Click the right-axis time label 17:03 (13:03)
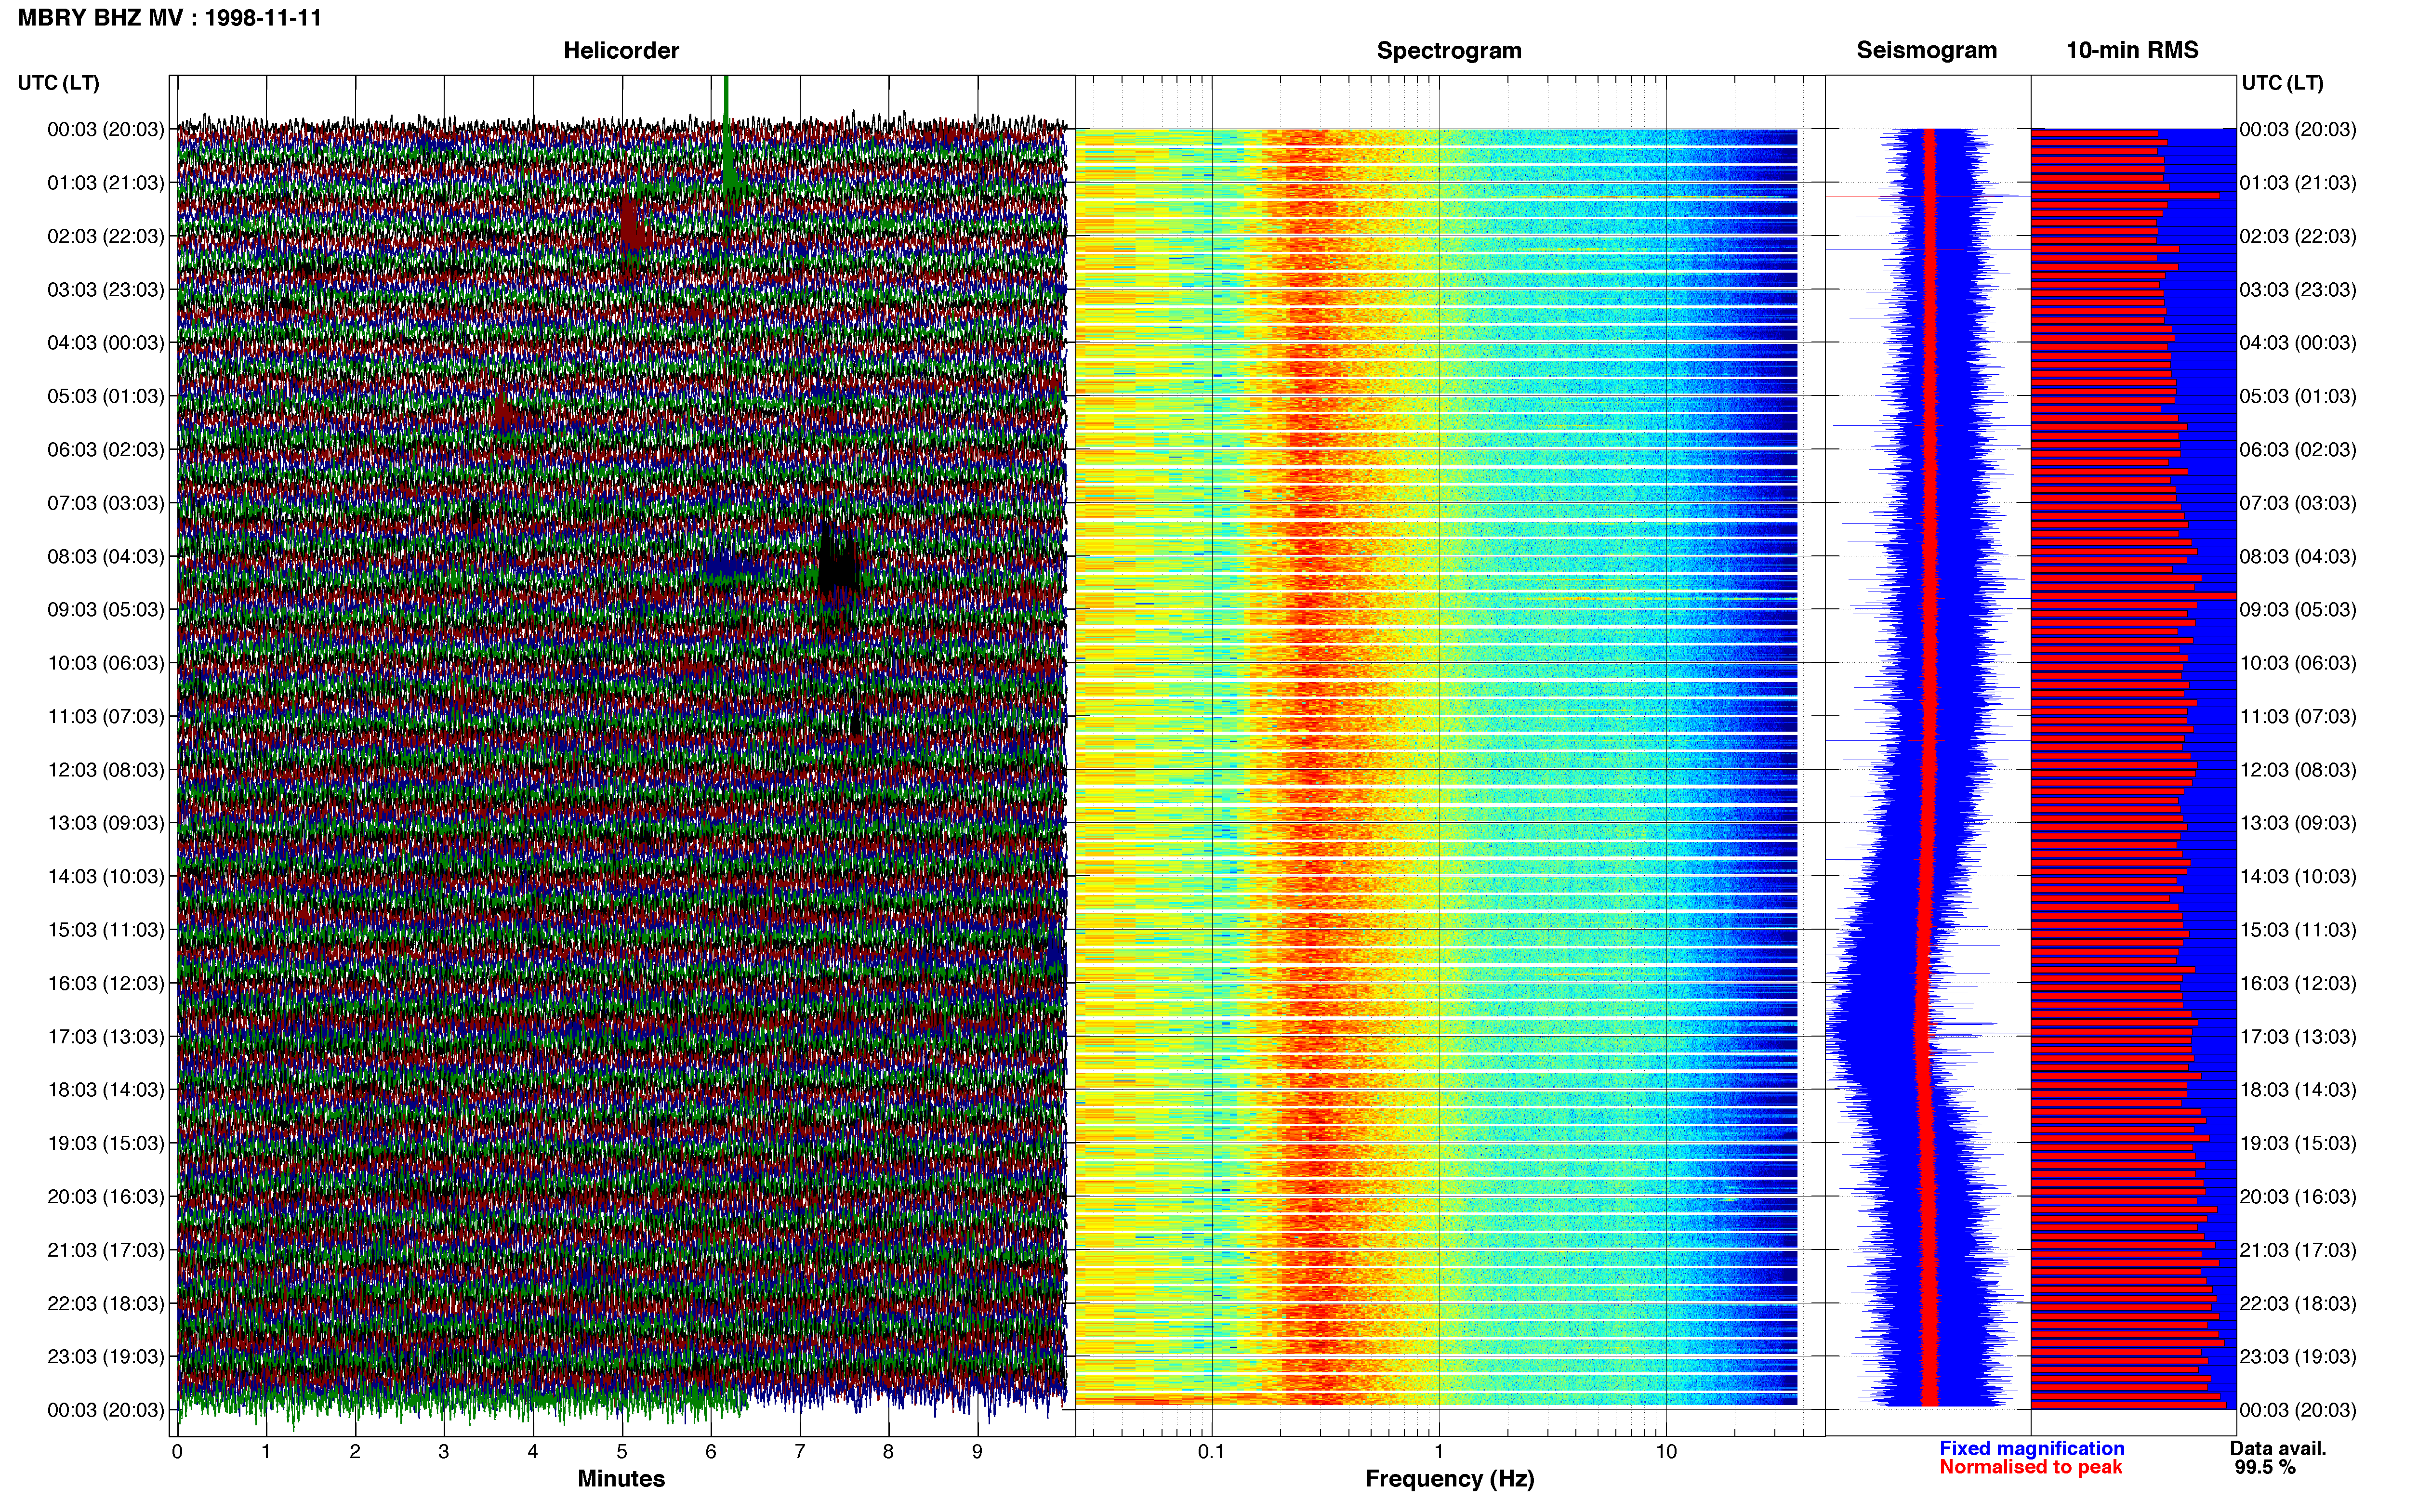Viewport: 2418px width, 1512px height. click(x=2298, y=1037)
